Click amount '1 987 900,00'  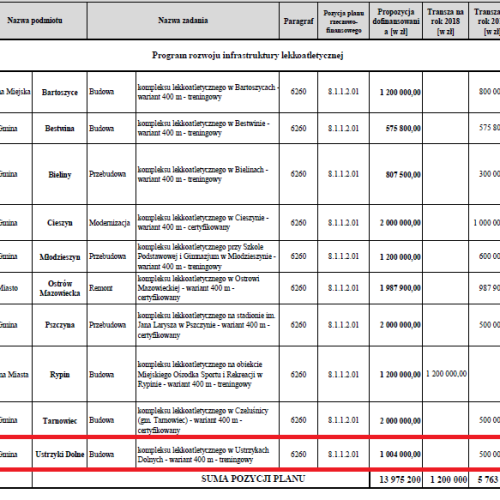click(400, 288)
